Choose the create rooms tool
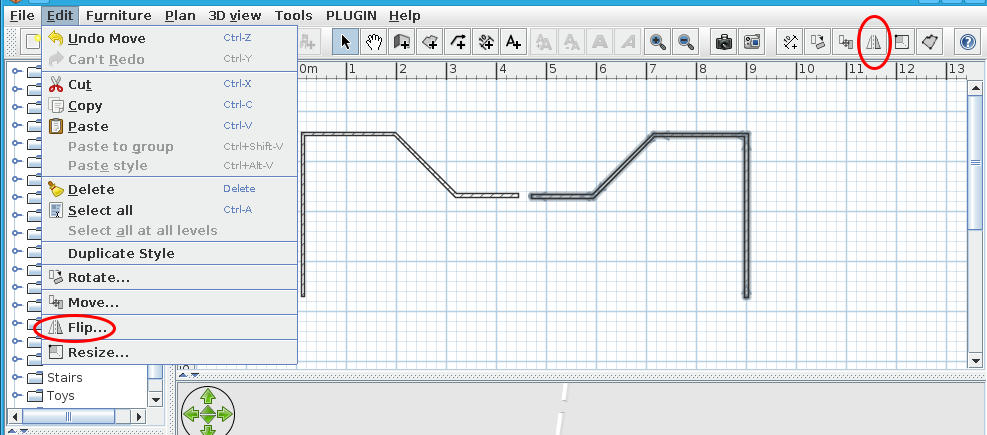987x435 pixels. (x=430, y=42)
